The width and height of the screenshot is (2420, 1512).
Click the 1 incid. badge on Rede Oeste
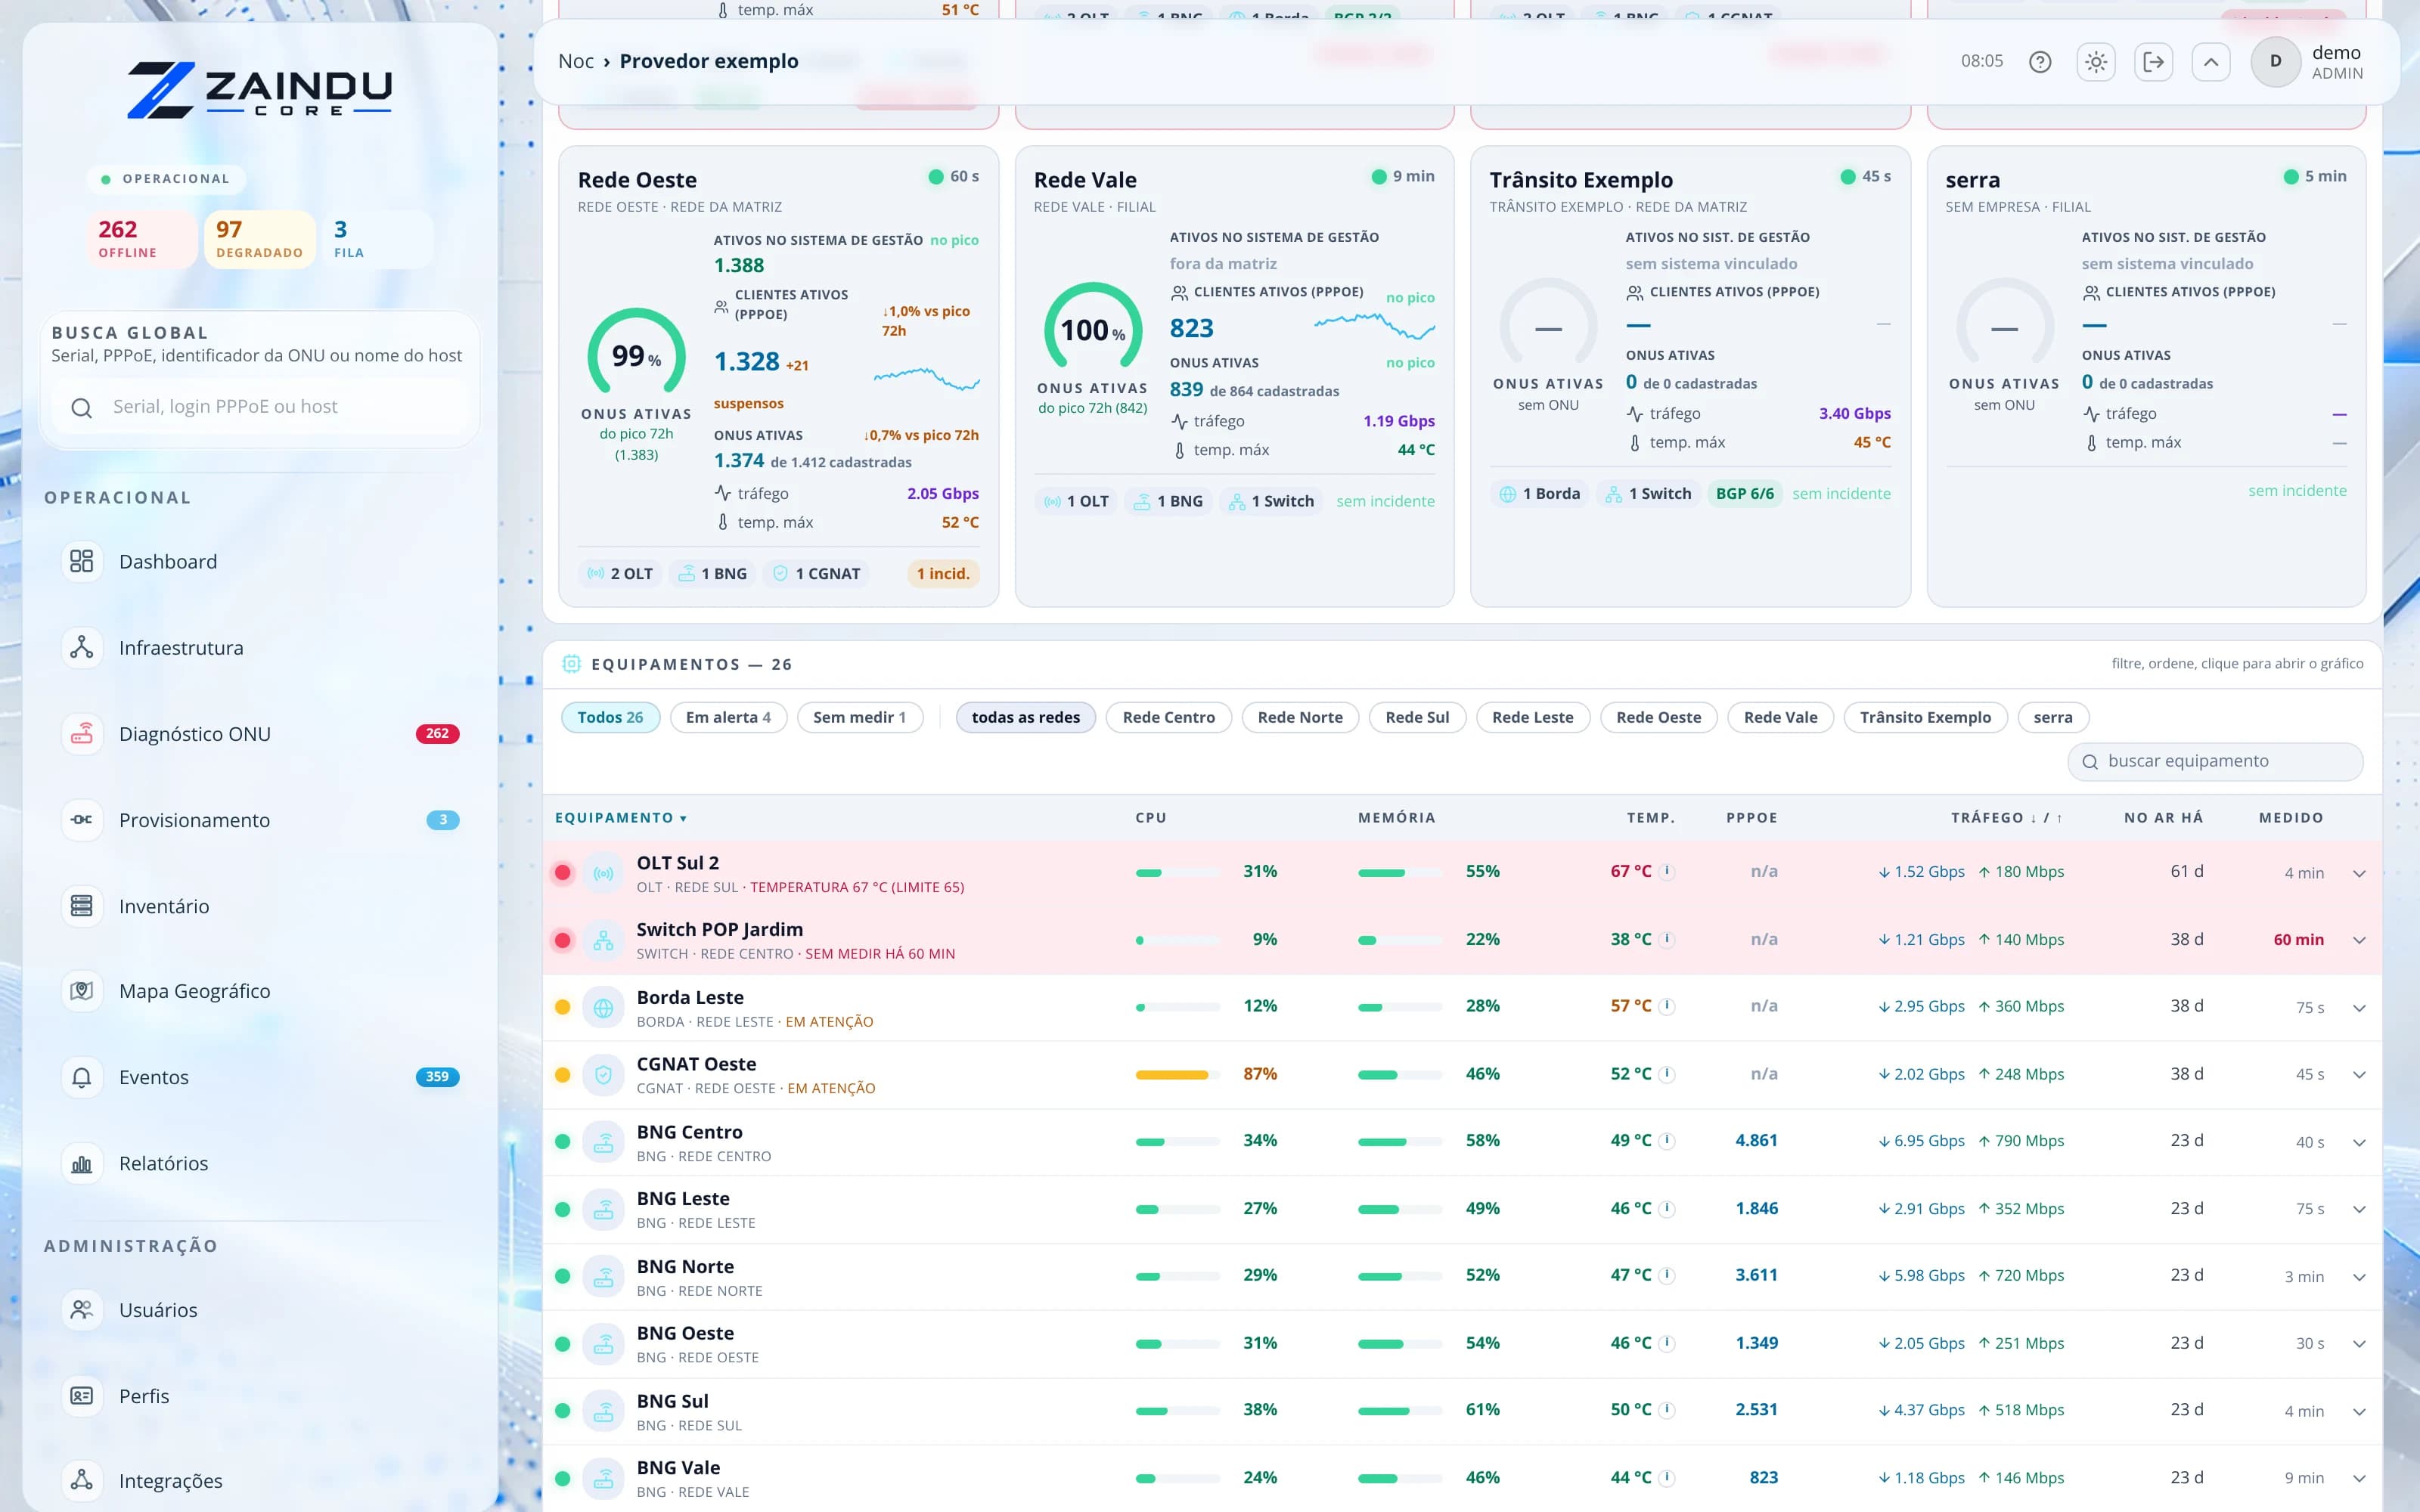tap(943, 573)
